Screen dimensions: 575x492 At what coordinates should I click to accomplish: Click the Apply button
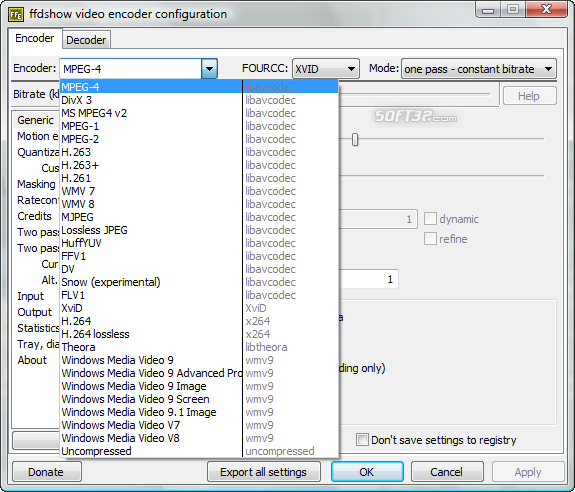(x=527, y=472)
